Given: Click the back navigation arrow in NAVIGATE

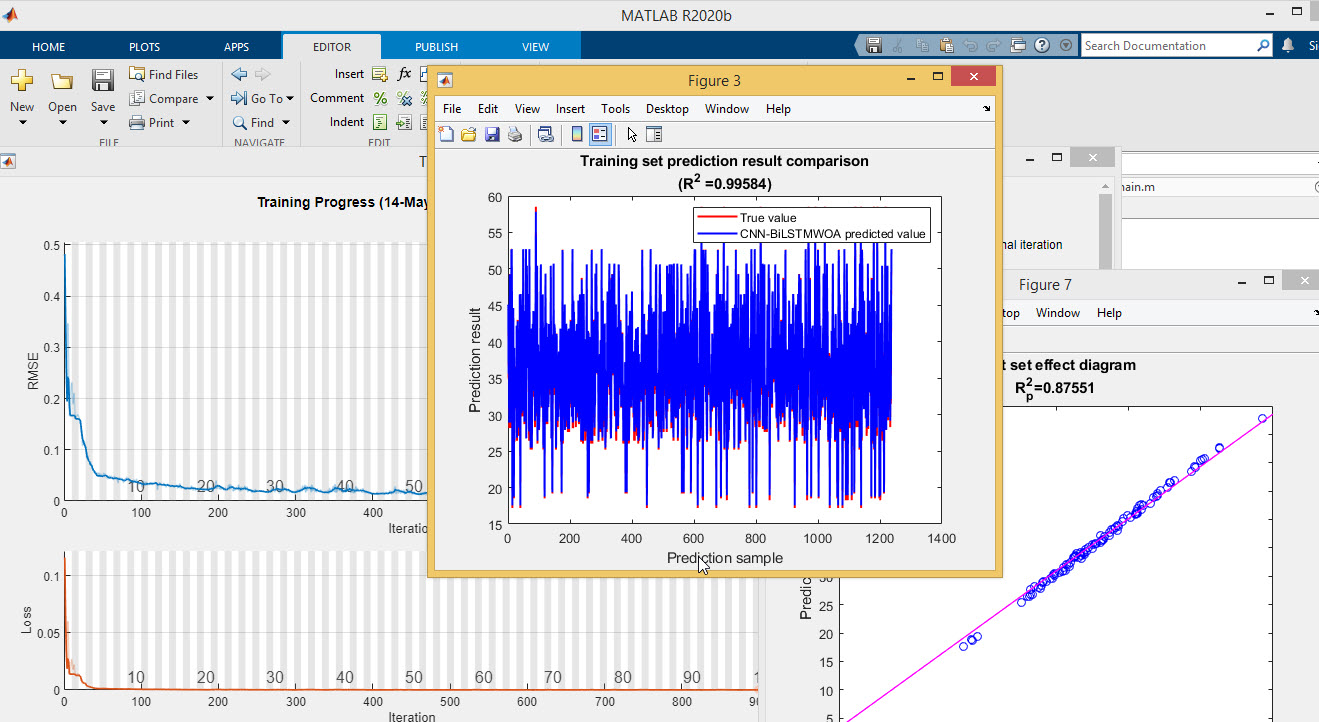Looking at the screenshot, I should pos(239,74).
